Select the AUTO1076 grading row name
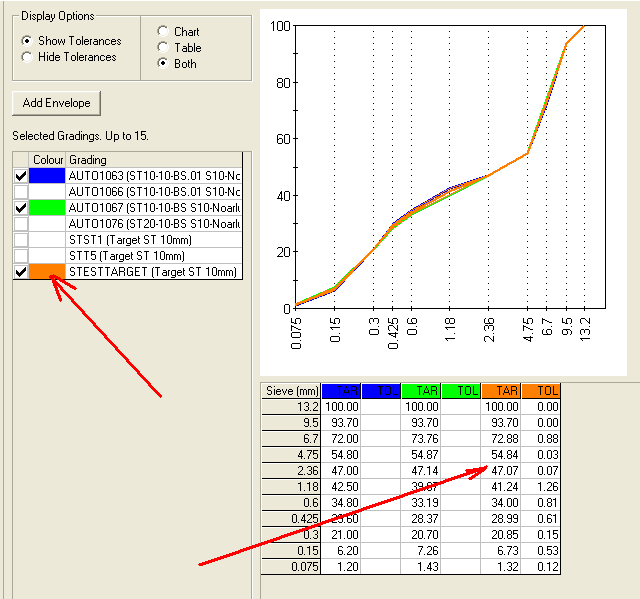The height and width of the screenshot is (599, 640). pyautogui.click(x=153, y=224)
